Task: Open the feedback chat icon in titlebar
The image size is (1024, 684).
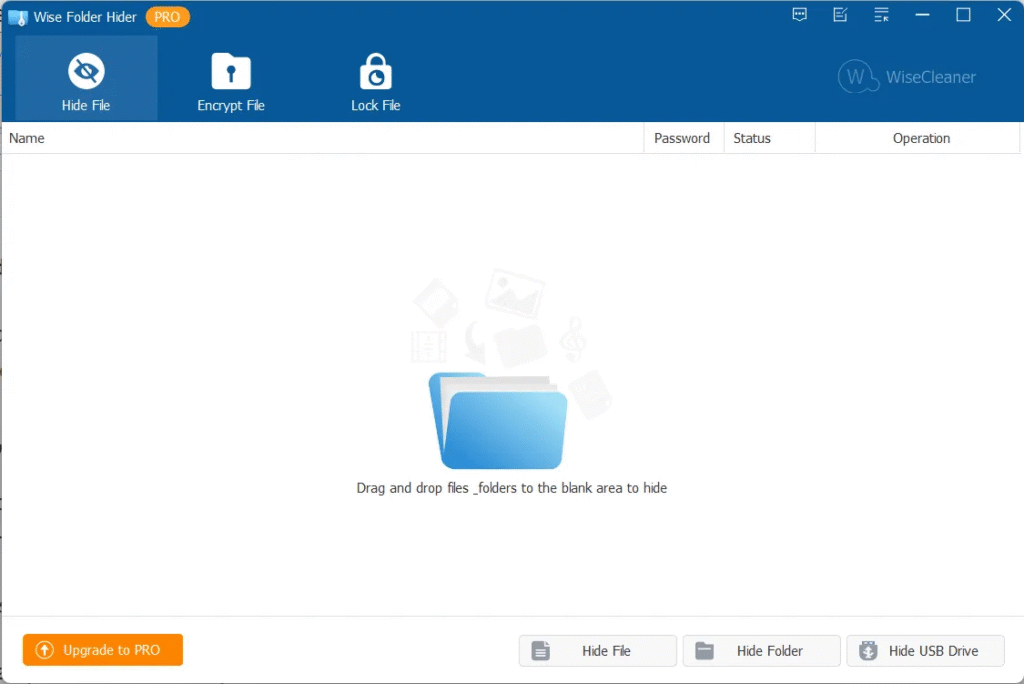Action: pos(799,15)
